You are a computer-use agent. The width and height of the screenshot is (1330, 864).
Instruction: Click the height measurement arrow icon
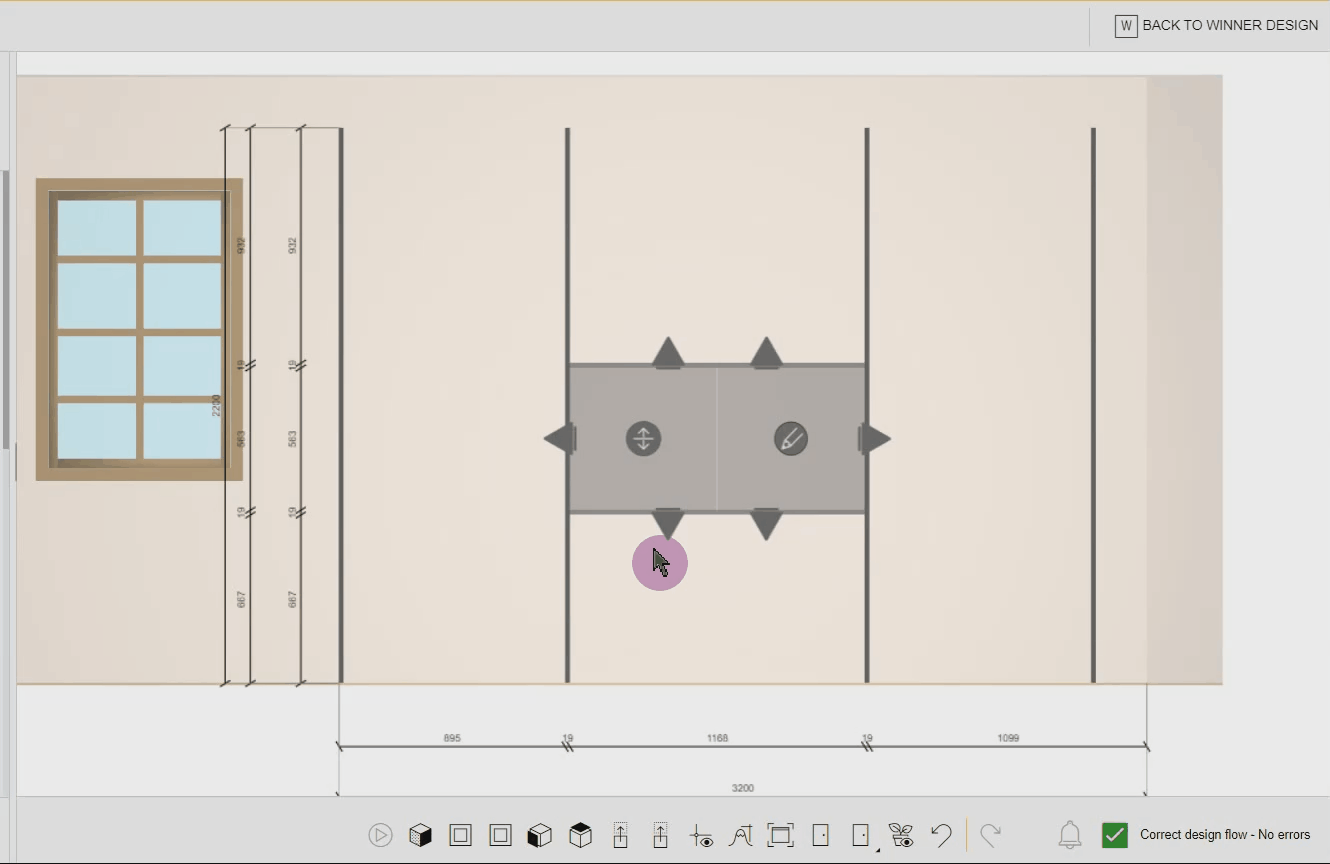click(x=620, y=835)
